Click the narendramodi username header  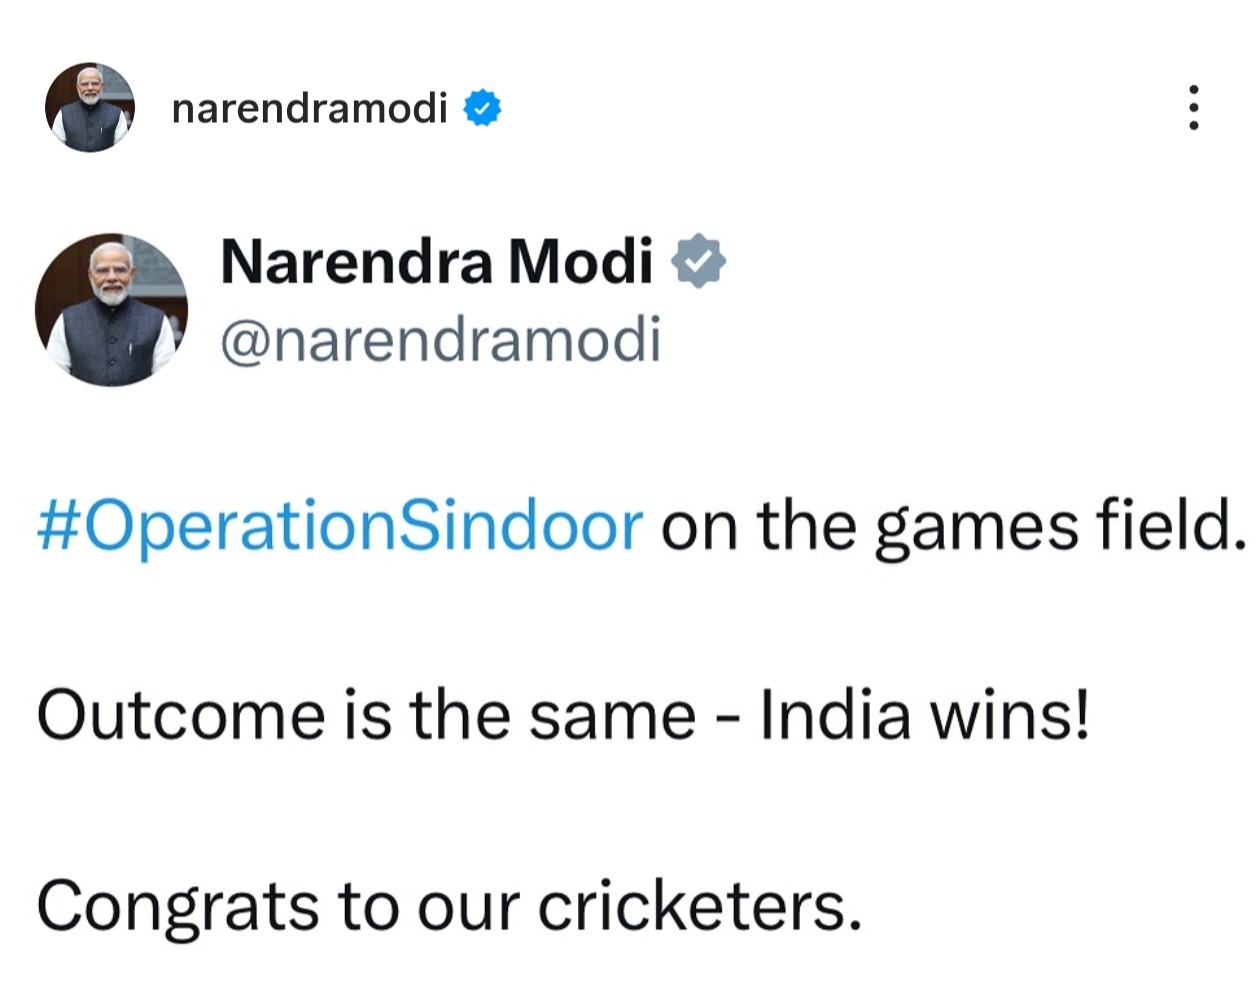click(x=310, y=107)
